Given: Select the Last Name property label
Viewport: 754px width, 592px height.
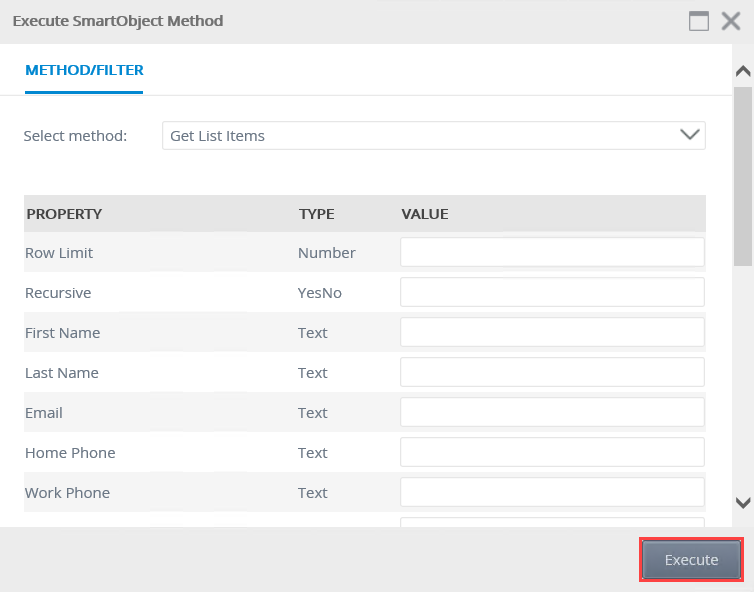Looking at the screenshot, I should tap(62, 373).
